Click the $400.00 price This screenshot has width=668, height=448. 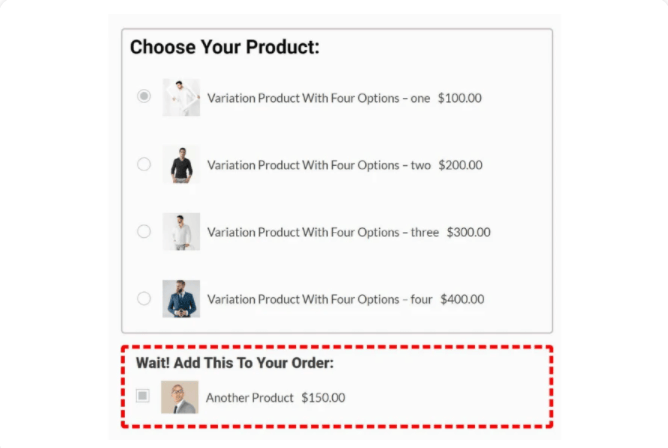[x=462, y=299]
